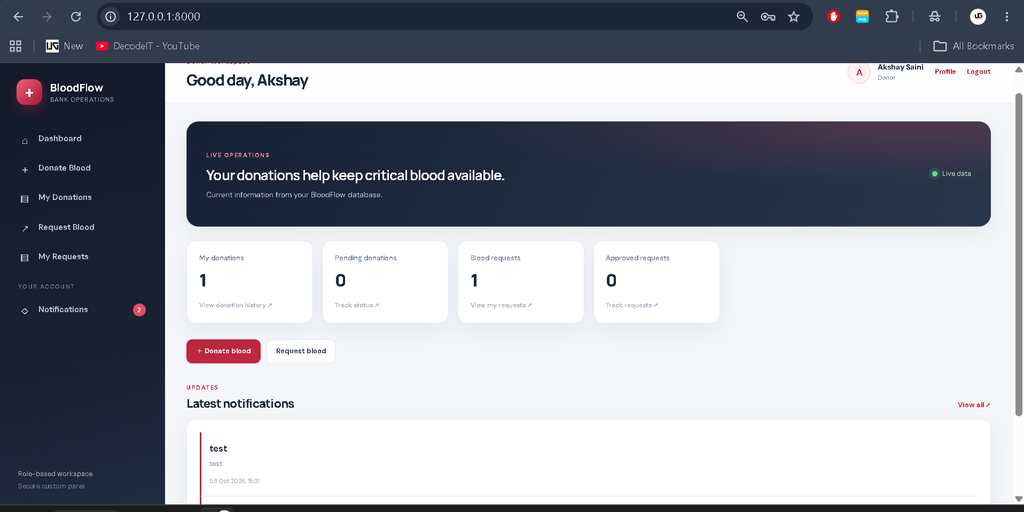The height and width of the screenshot is (512, 1024).
Task: Click the address bar URL 127.0.0.1:8000
Action: click(x=164, y=17)
